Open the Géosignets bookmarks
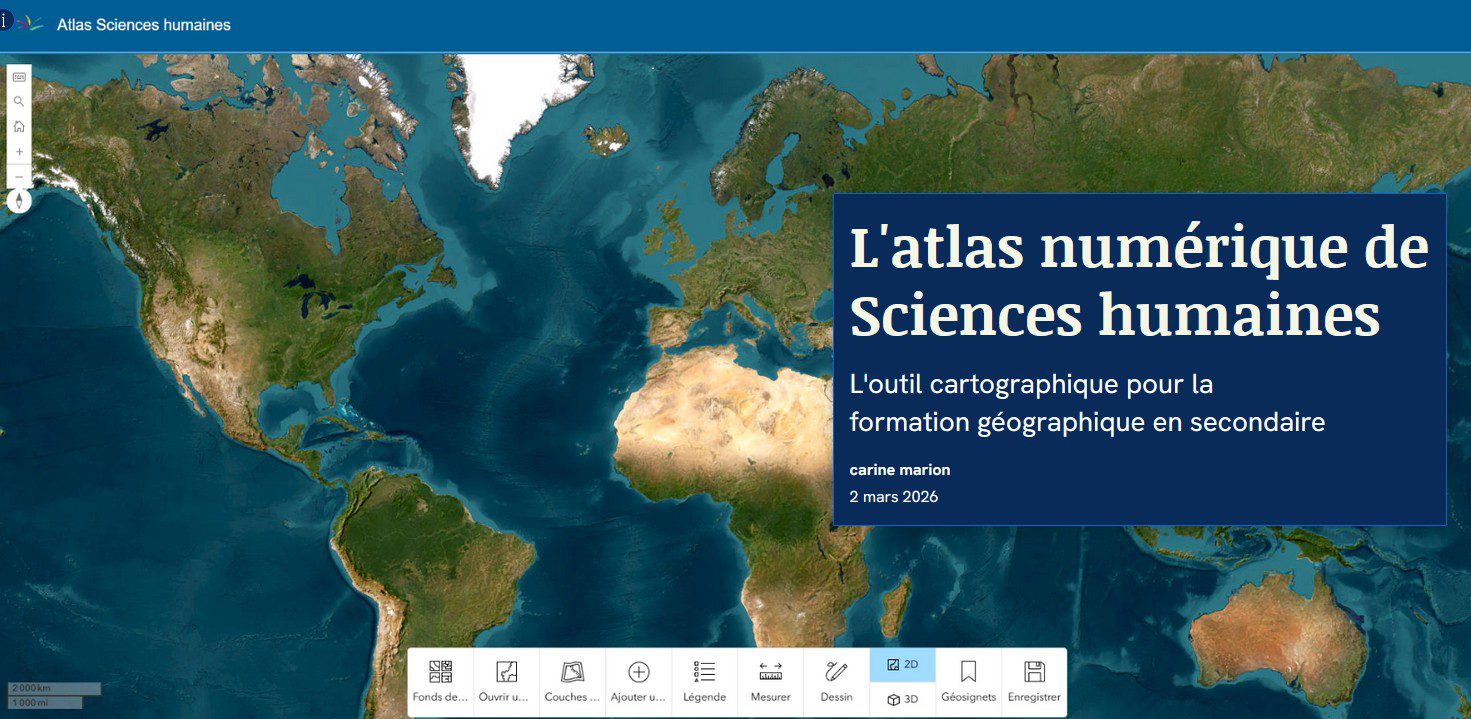 (x=968, y=681)
